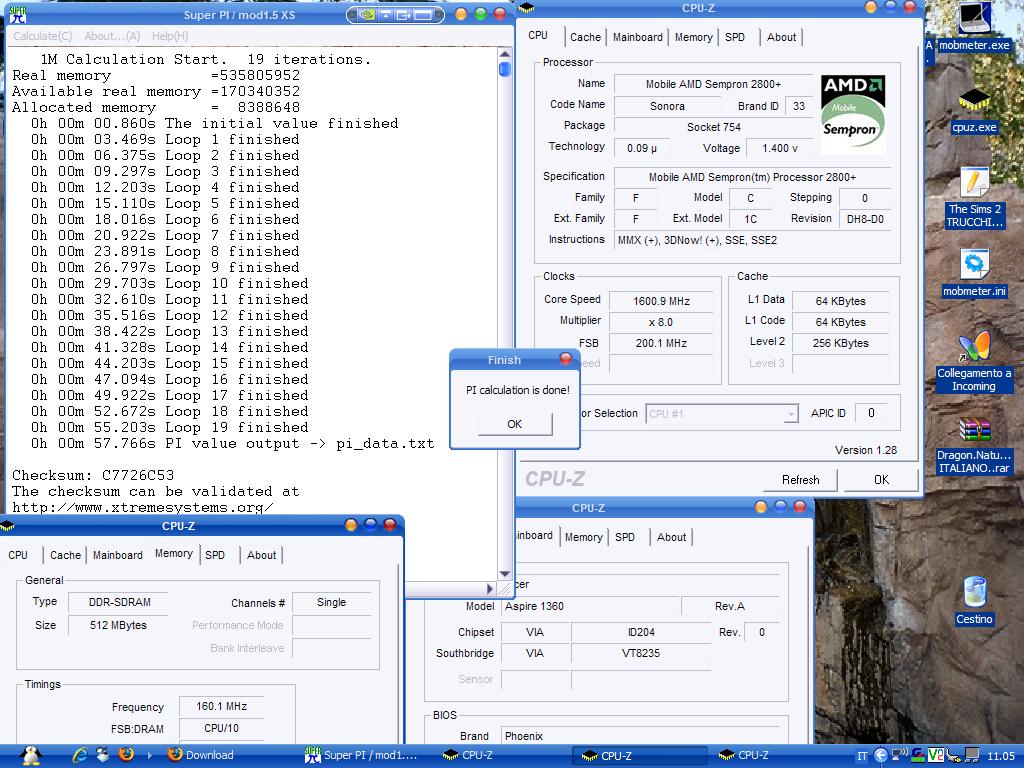
Task: Click OK button in top CPU-Z window
Action: click(881, 480)
